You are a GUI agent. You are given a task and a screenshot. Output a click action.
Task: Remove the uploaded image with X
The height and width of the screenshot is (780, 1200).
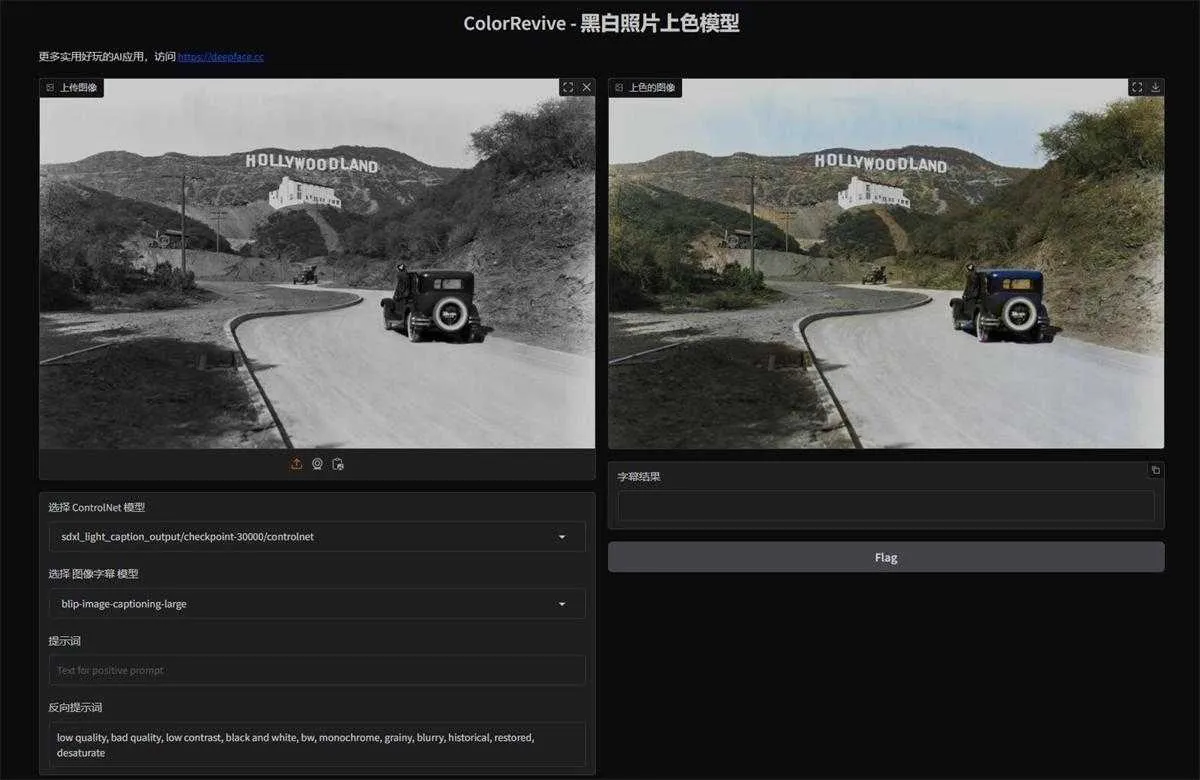pyautogui.click(x=586, y=87)
